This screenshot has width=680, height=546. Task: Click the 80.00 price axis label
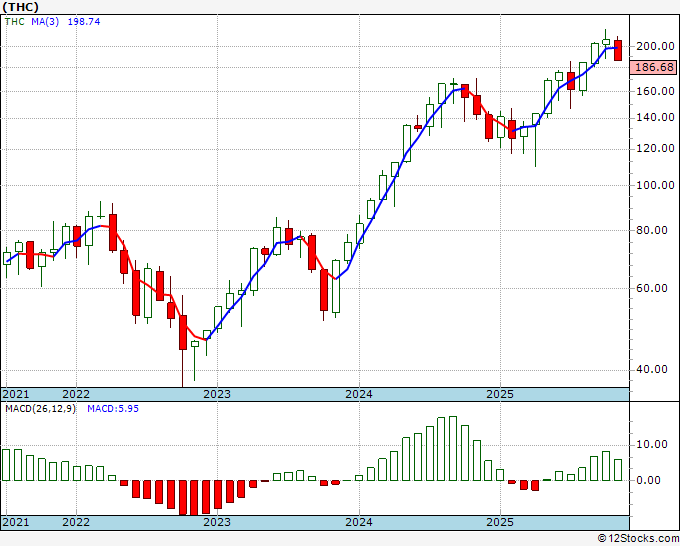click(651, 230)
